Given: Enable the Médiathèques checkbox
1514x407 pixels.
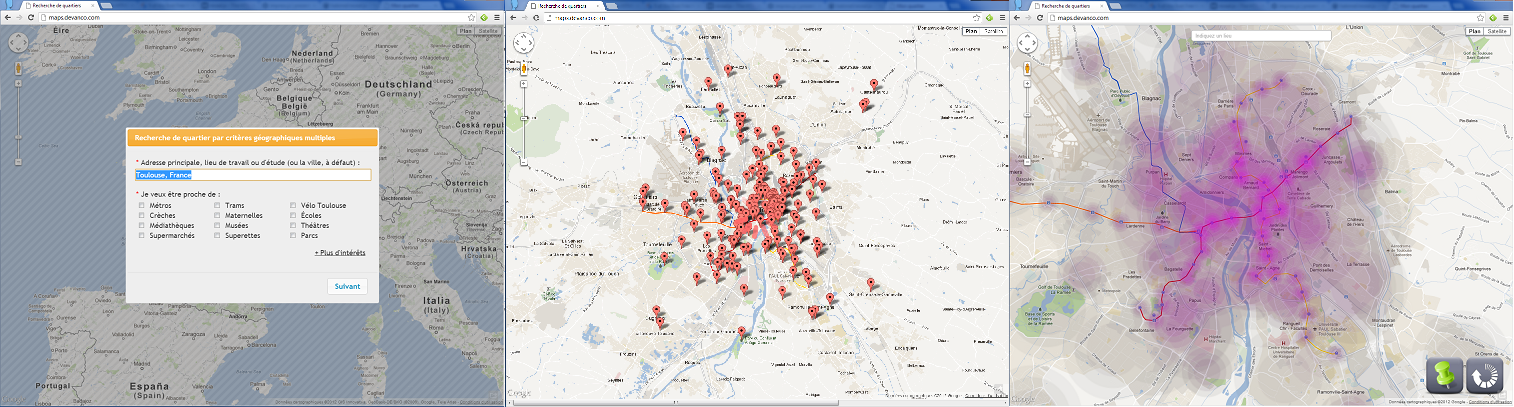Looking at the screenshot, I should (x=143, y=226).
